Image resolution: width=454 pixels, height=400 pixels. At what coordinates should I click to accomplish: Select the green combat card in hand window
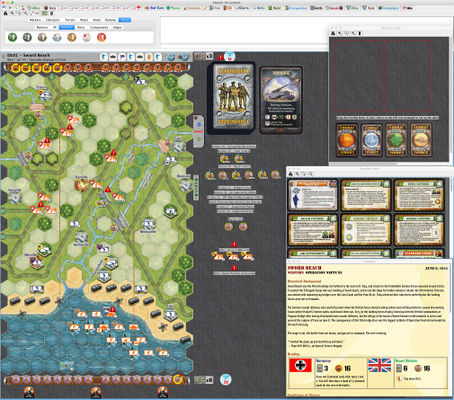point(396,140)
